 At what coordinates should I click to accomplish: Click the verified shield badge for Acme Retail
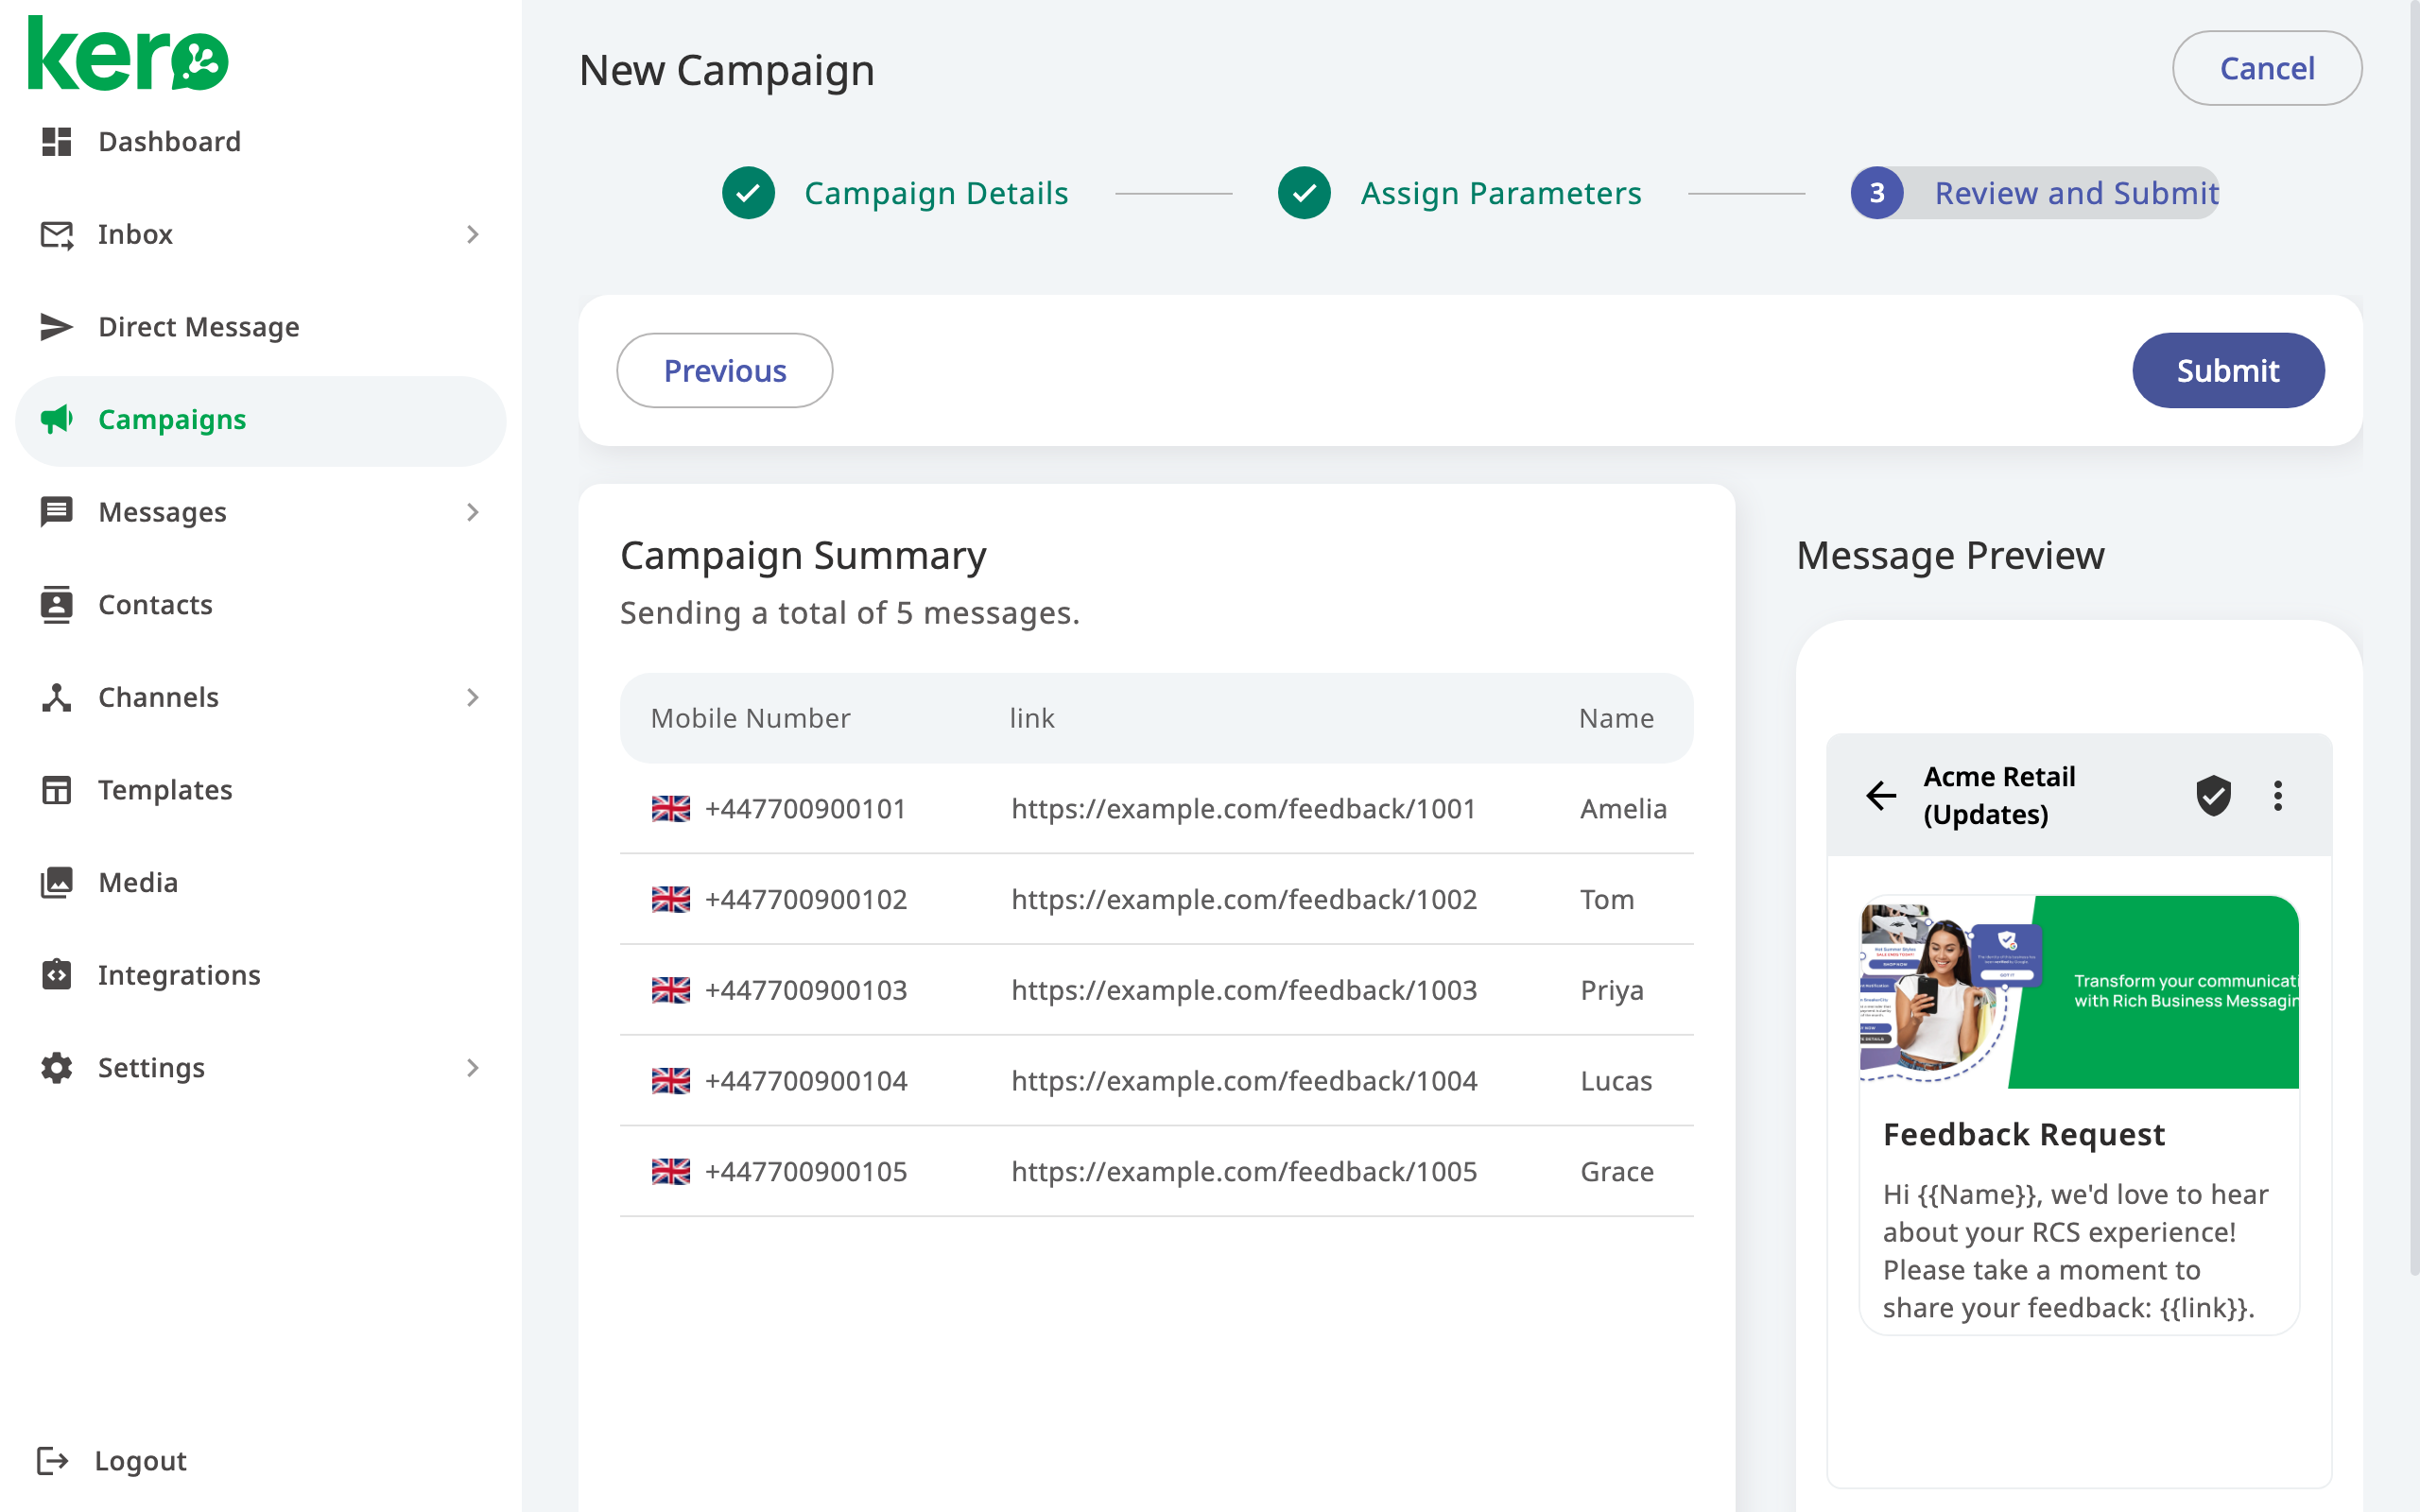(2213, 796)
